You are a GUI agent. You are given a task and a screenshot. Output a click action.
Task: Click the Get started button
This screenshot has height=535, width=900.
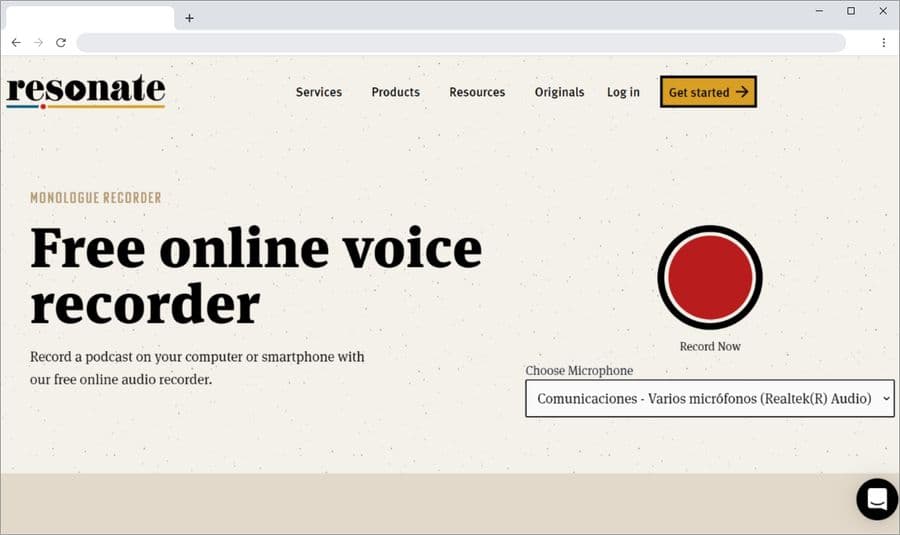pos(708,92)
